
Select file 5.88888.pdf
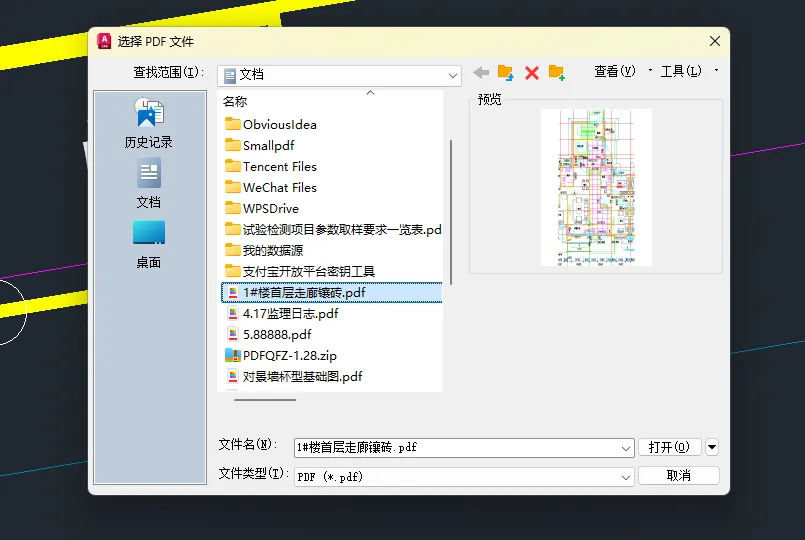[x=269, y=335]
